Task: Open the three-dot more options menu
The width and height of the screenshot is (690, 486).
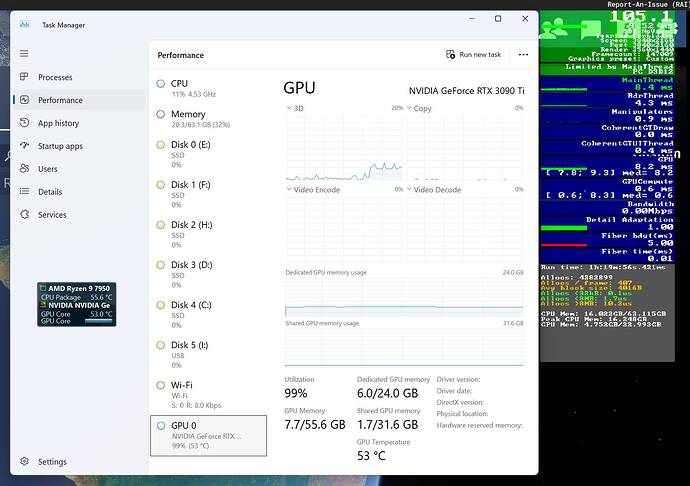Action: [523, 55]
